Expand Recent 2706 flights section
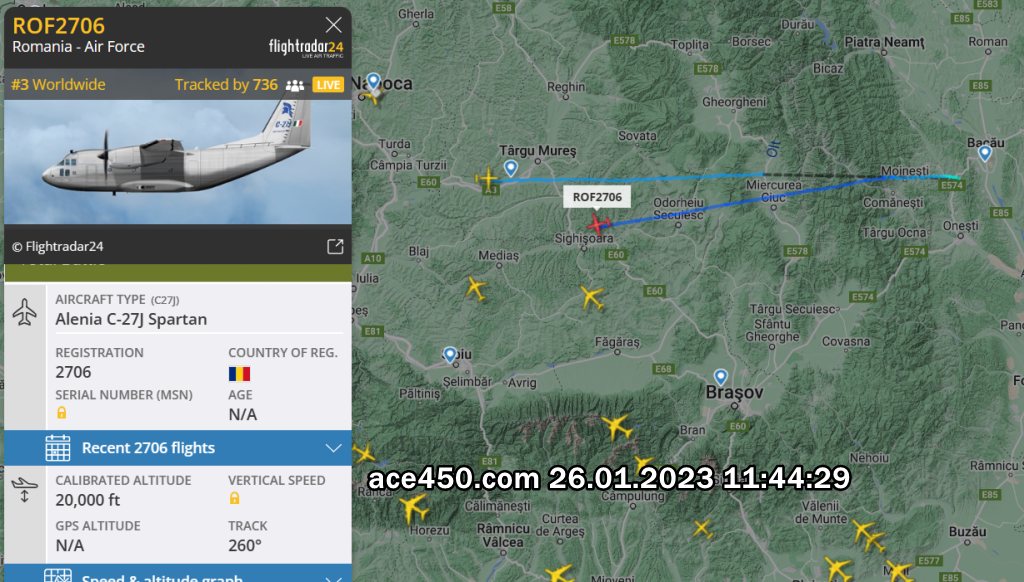1024x582 pixels. 178,447
